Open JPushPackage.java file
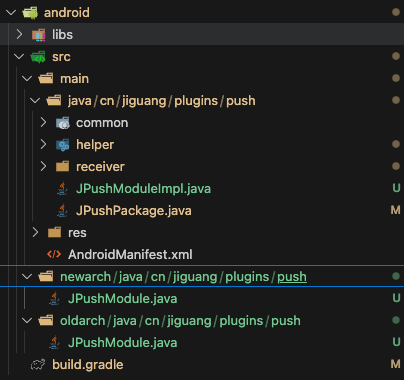This screenshot has width=404, height=380. (134, 211)
